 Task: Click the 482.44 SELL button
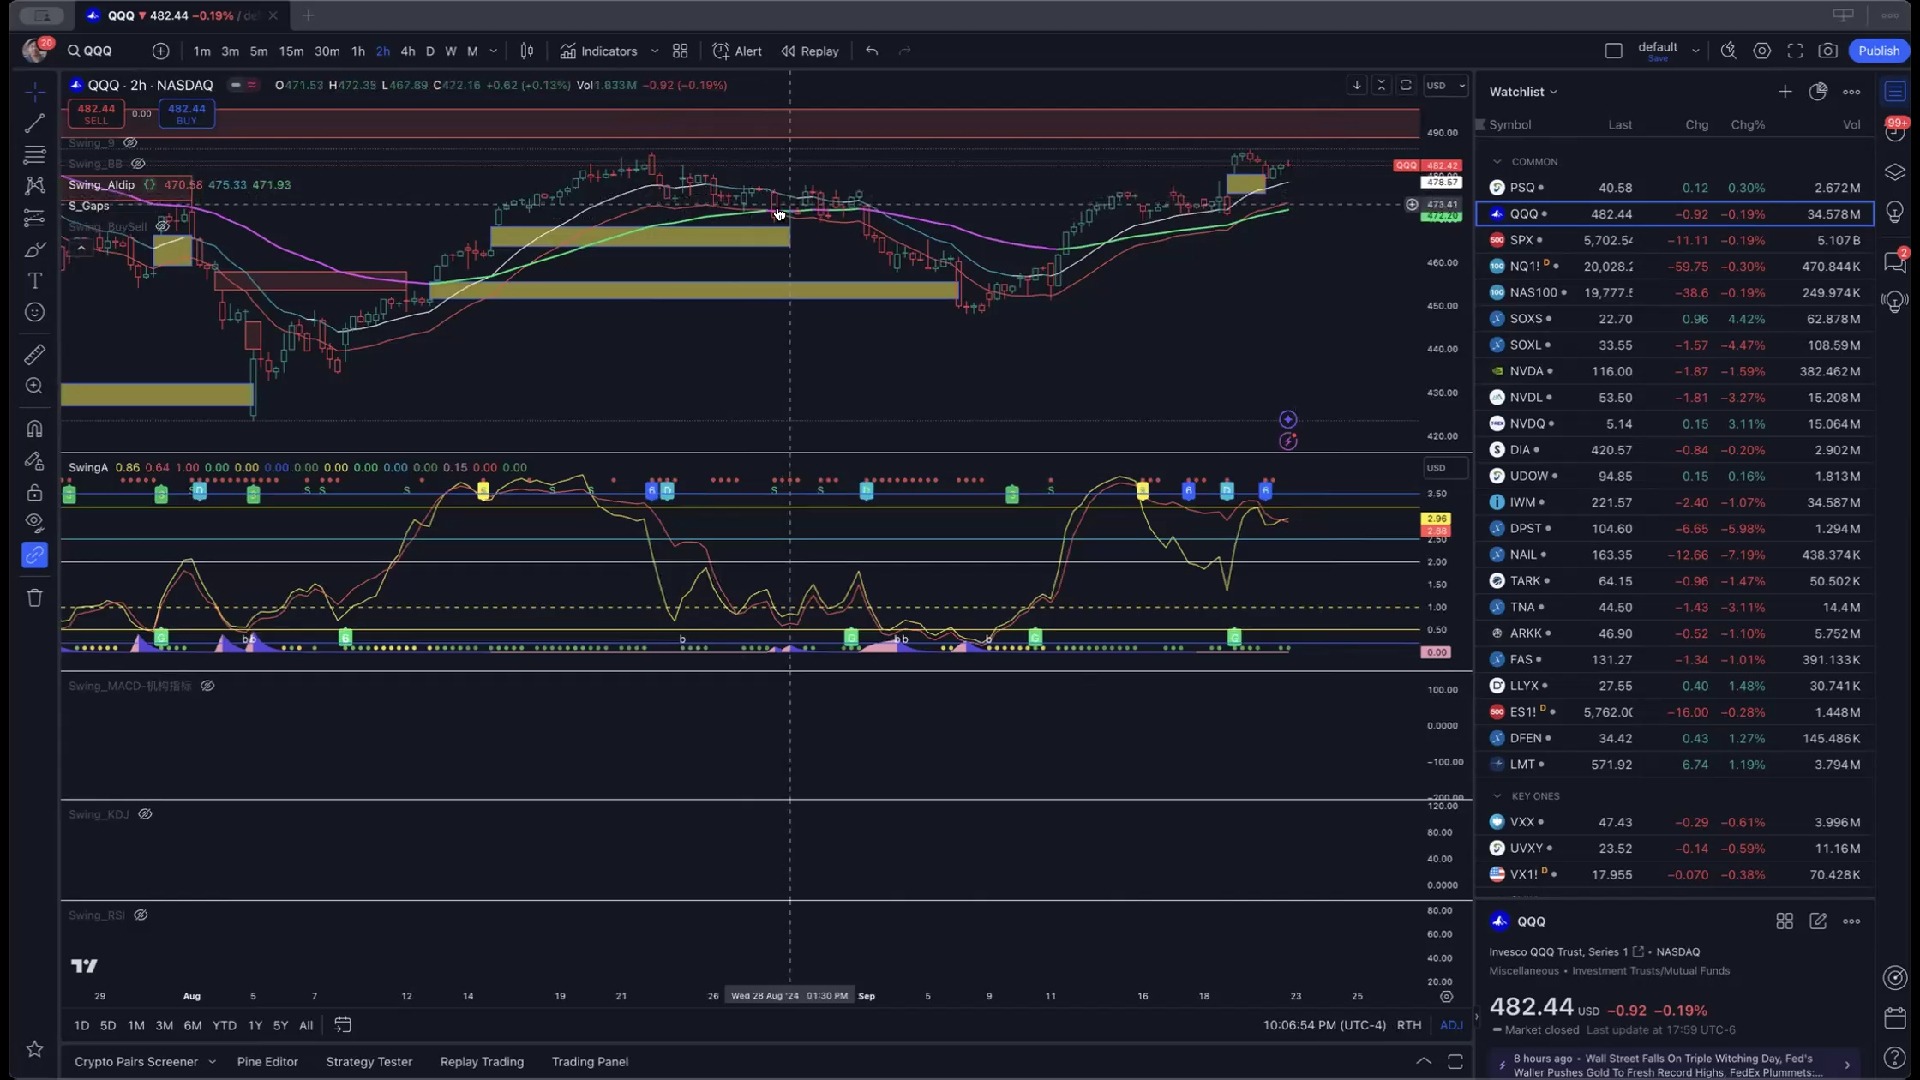point(96,114)
